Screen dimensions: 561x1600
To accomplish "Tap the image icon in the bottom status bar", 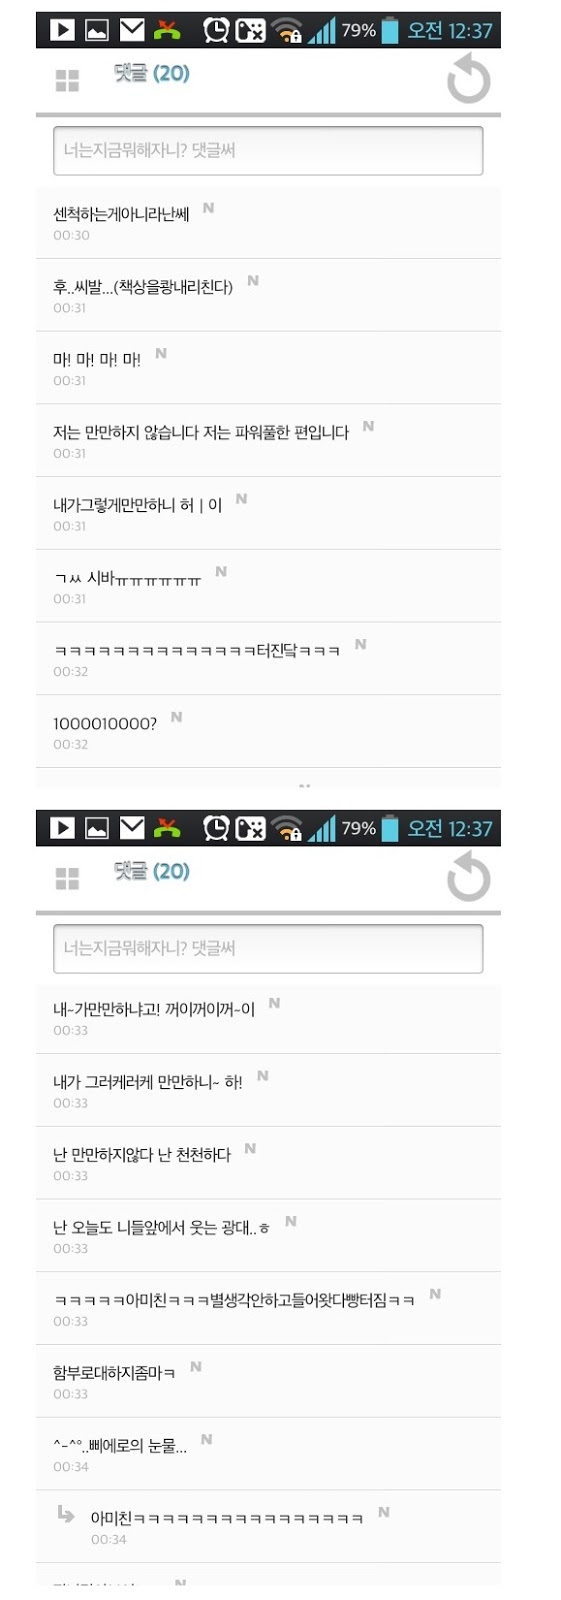I will point(97,828).
